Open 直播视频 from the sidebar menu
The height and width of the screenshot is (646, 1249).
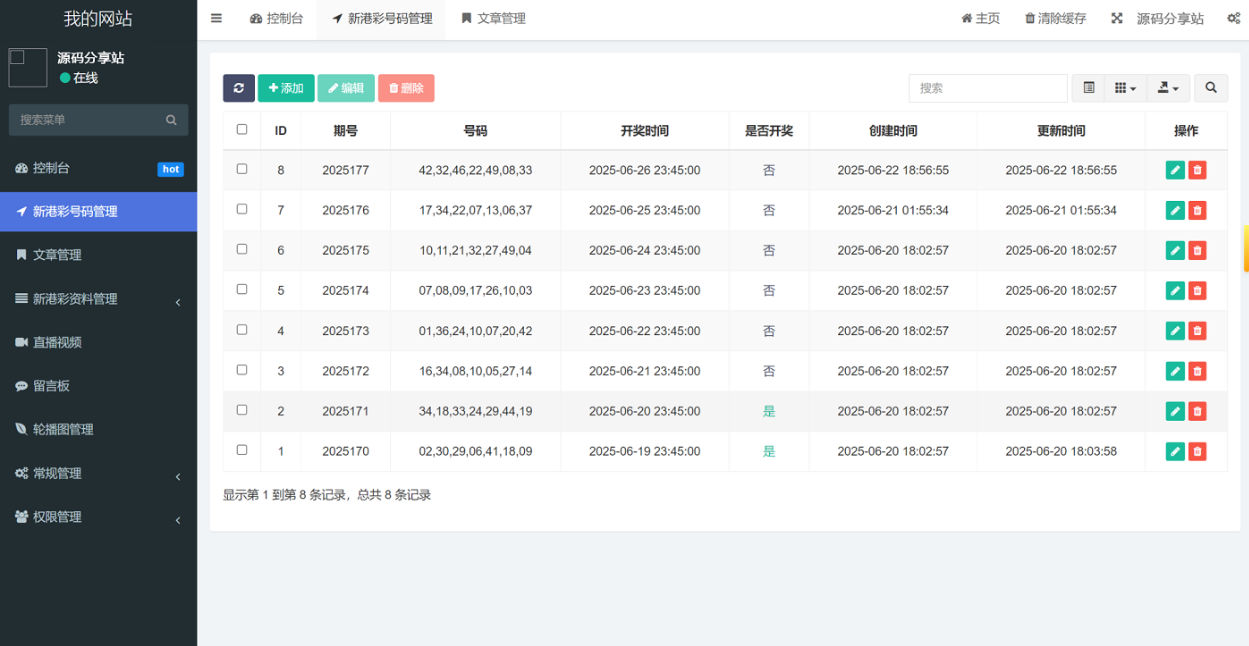point(57,342)
